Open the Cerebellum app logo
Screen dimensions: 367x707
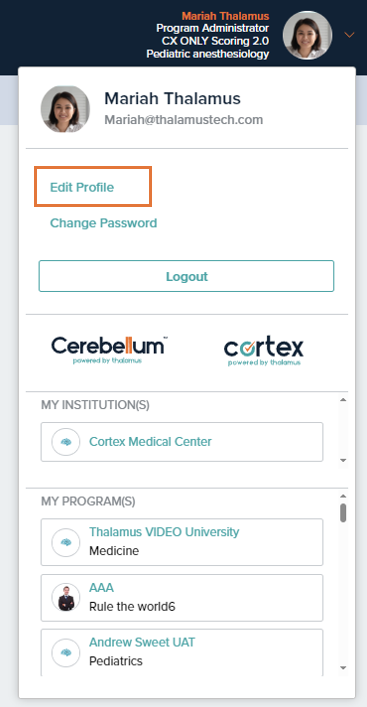107,350
